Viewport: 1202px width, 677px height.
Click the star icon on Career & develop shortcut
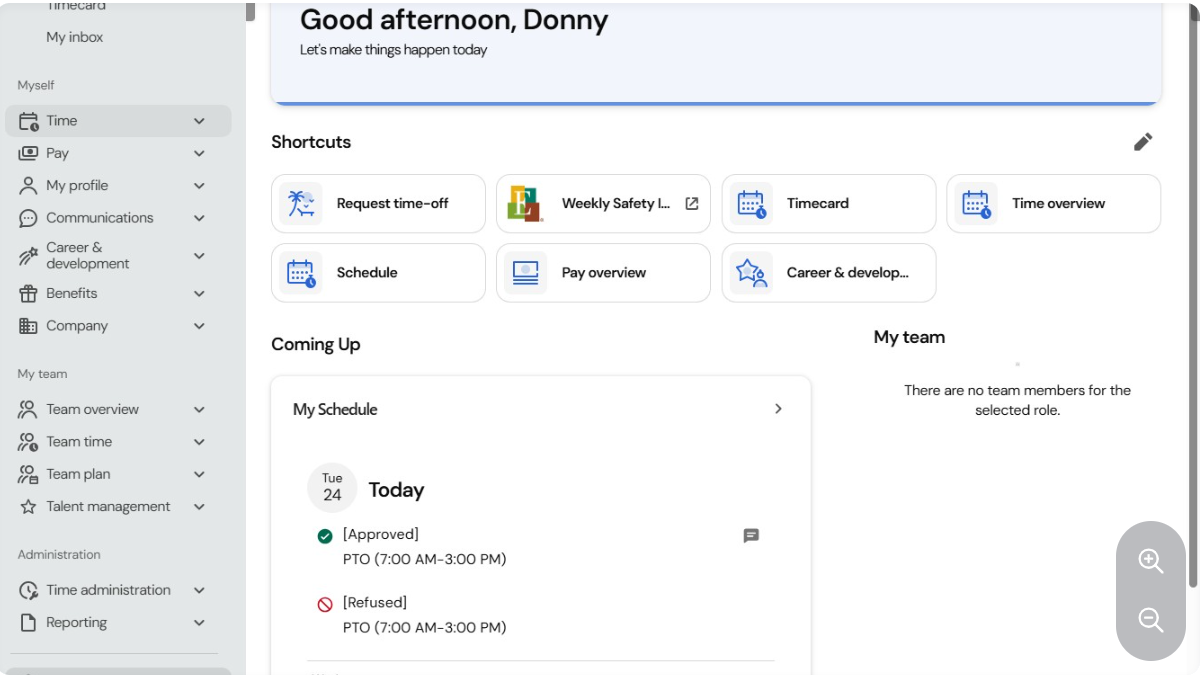(x=751, y=273)
